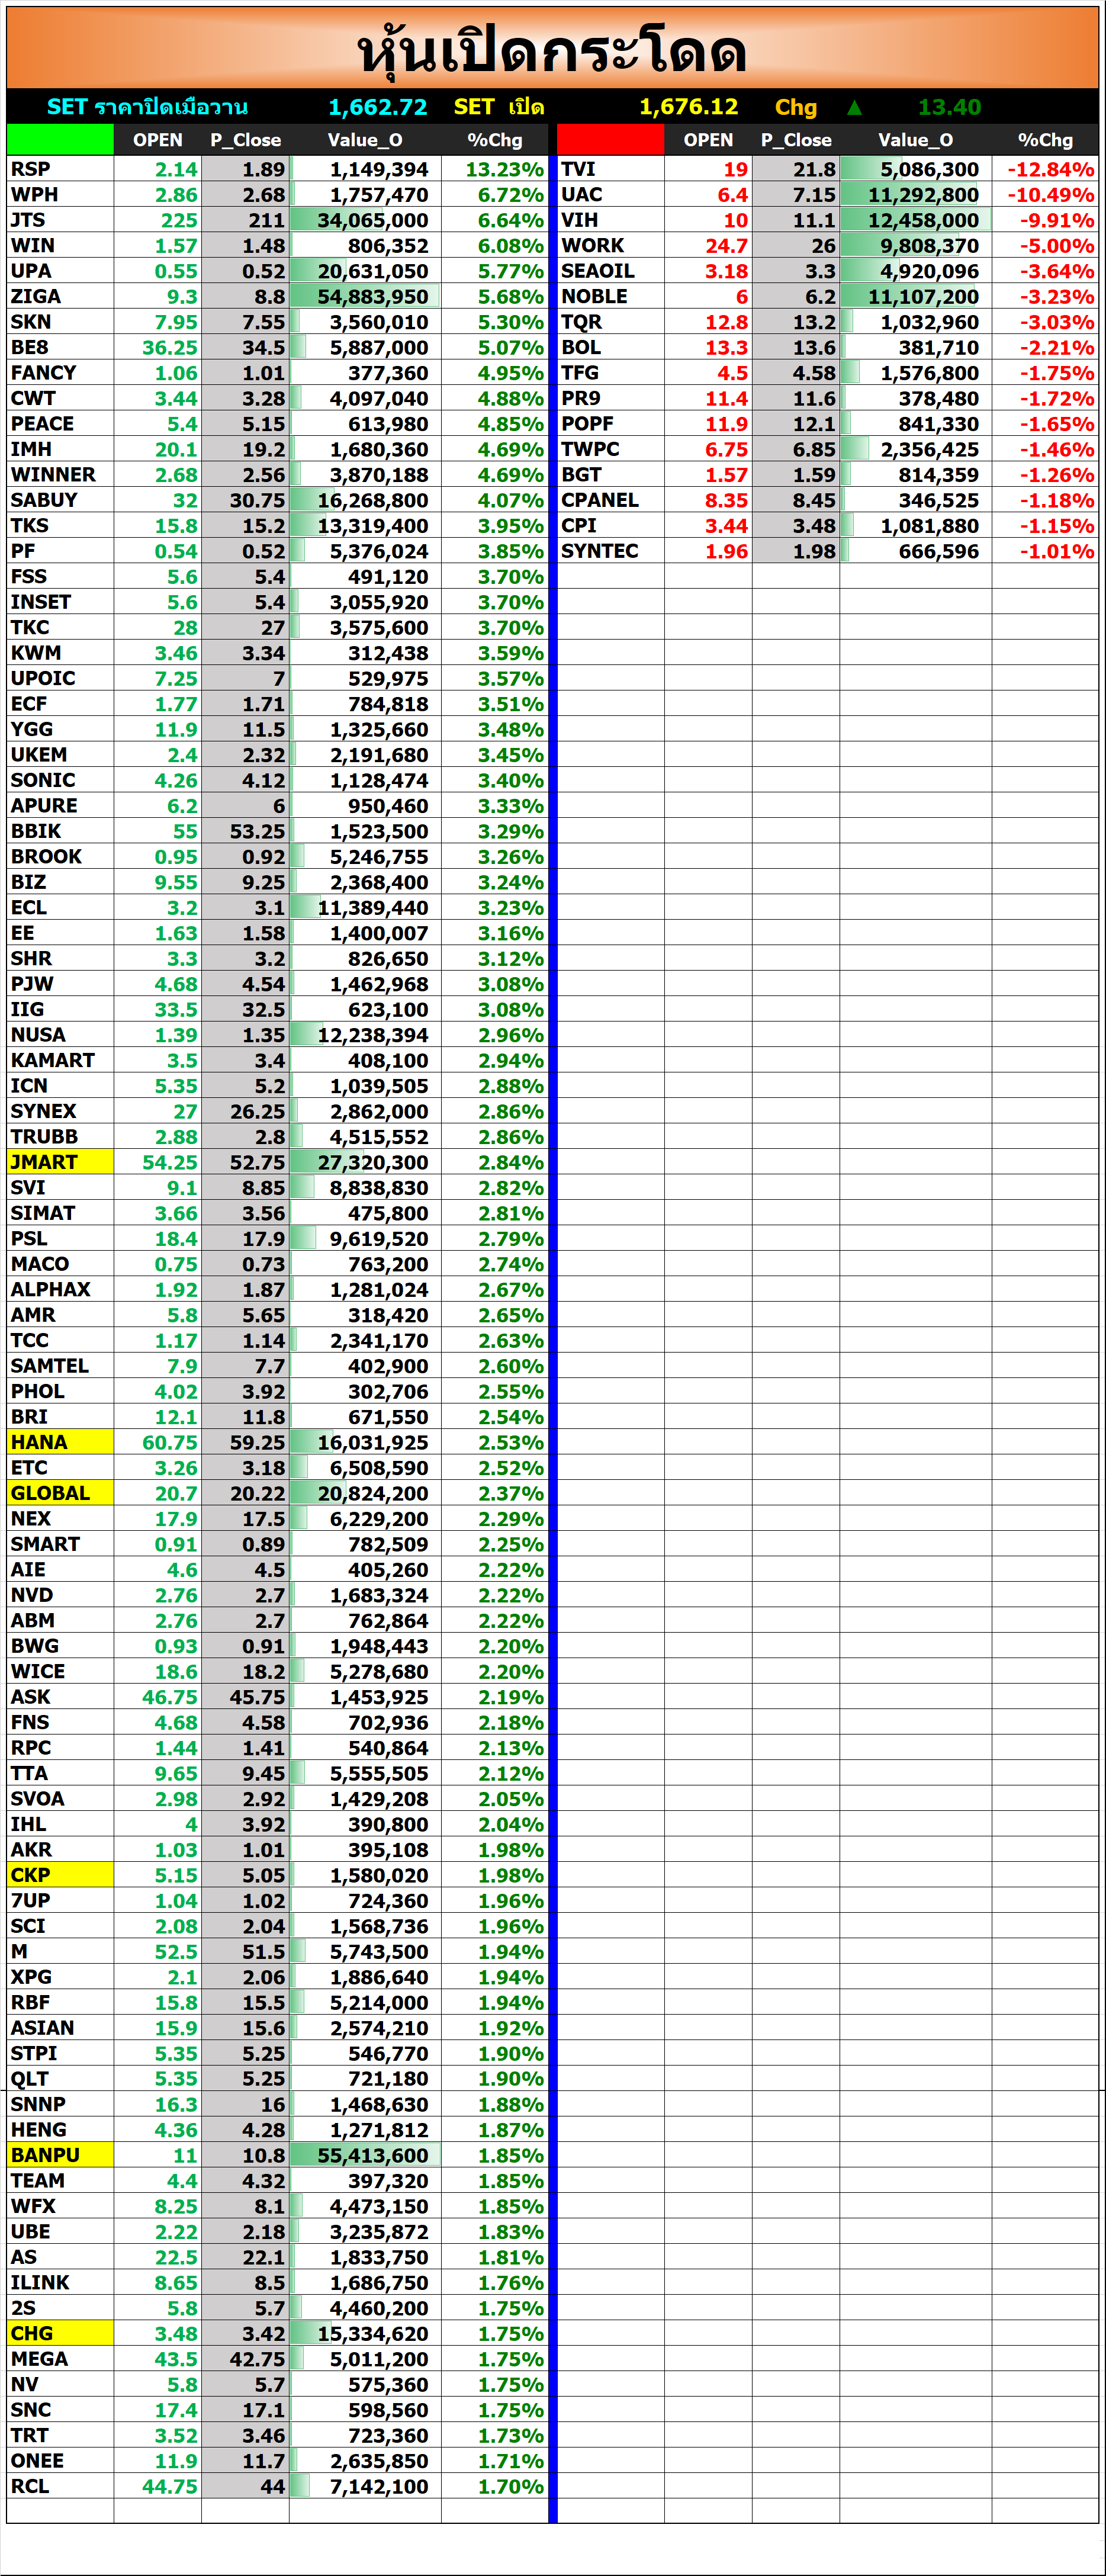The width and height of the screenshot is (1106, 2576).
Task: Click the HENG ticker cell
Action: point(60,2129)
